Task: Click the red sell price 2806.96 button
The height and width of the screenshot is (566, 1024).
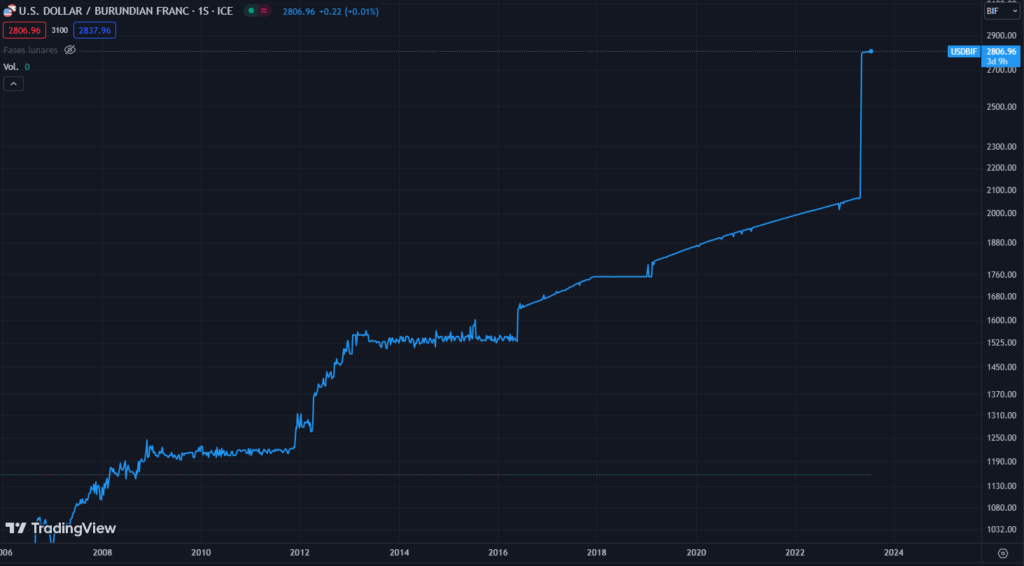Action: 24,31
